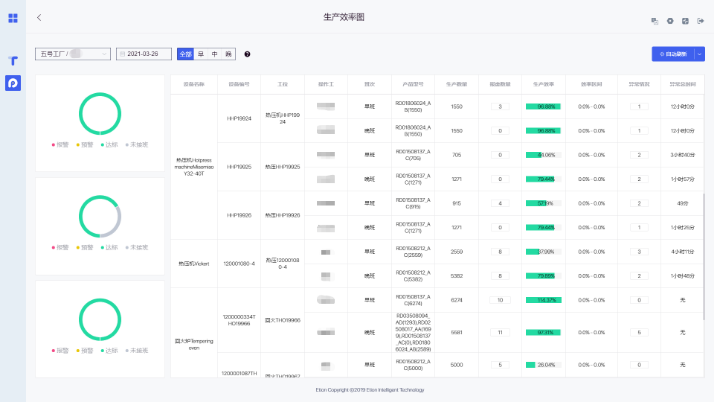Click production quantity 5000
714x402 pixels.
[457, 365]
